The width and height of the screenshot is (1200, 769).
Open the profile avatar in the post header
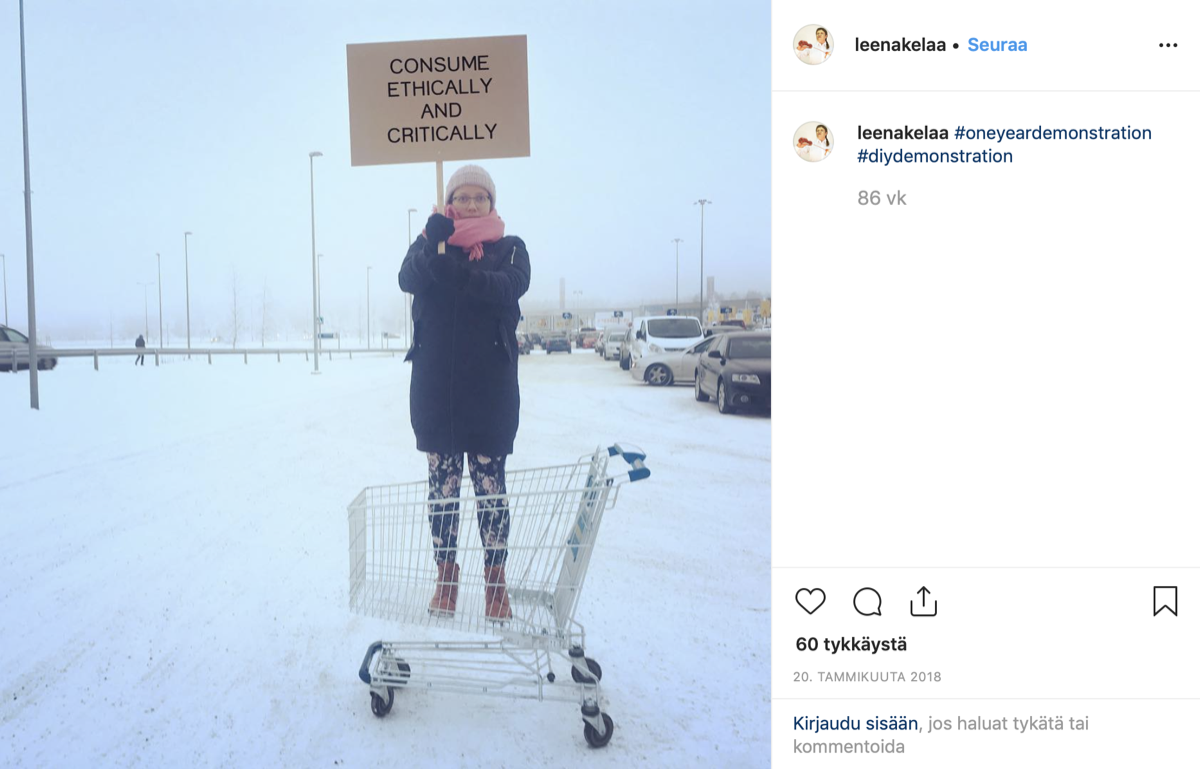(x=813, y=45)
